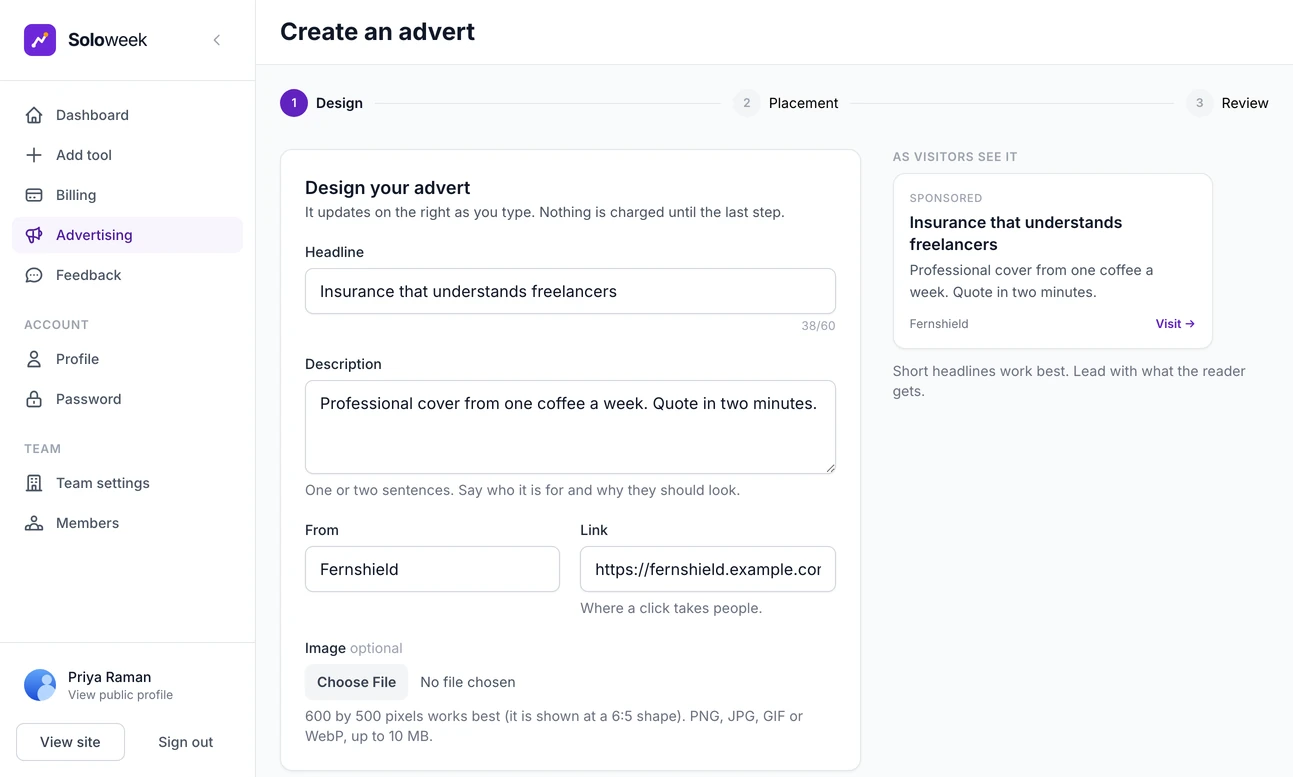This screenshot has height=777, width=1293.
Task: Open View public profile link
Action: click(x=120, y=695)
